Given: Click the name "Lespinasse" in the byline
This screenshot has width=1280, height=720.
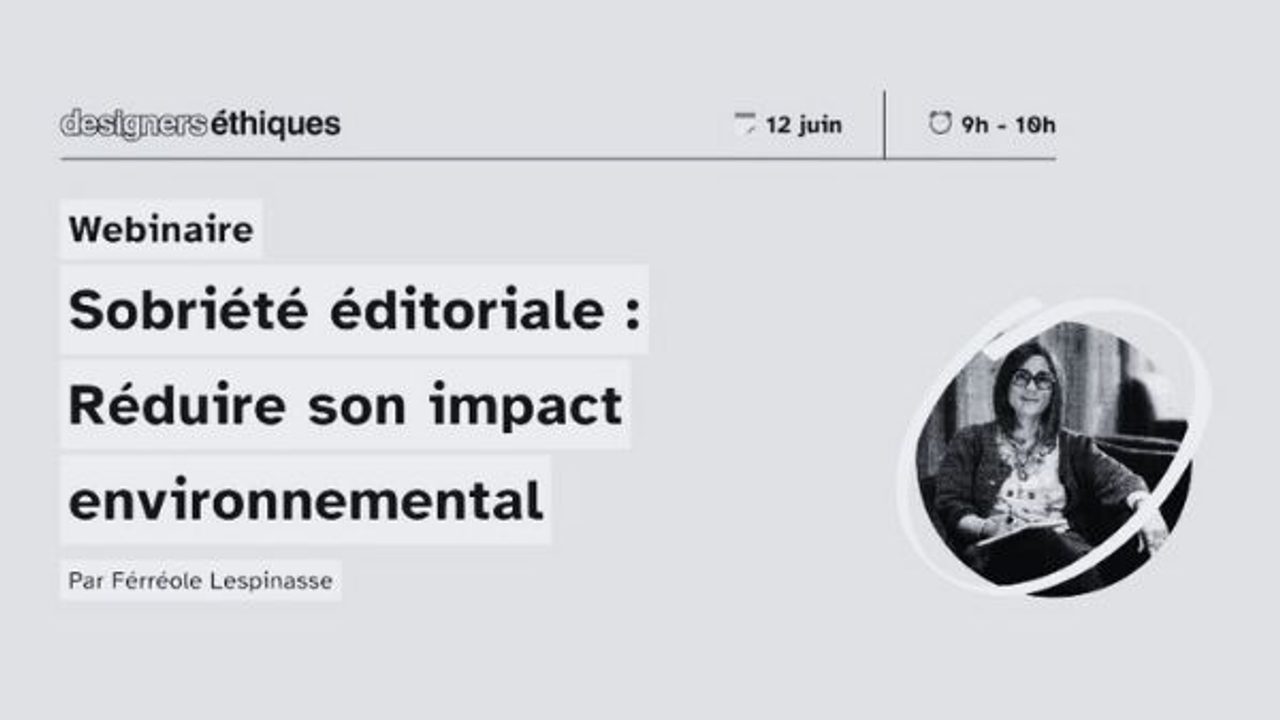Looking at the screenshot, I should (283, 580).
